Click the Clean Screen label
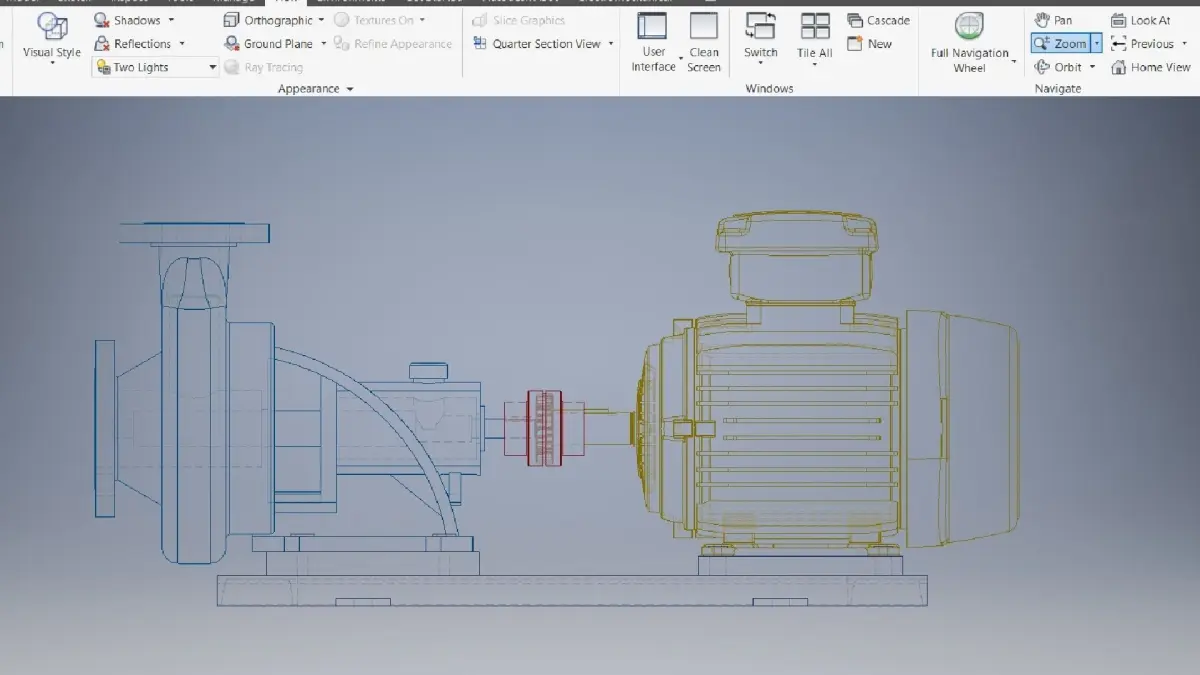The height and width of the screenshot is (675, 1200). (x=704, y=60)
